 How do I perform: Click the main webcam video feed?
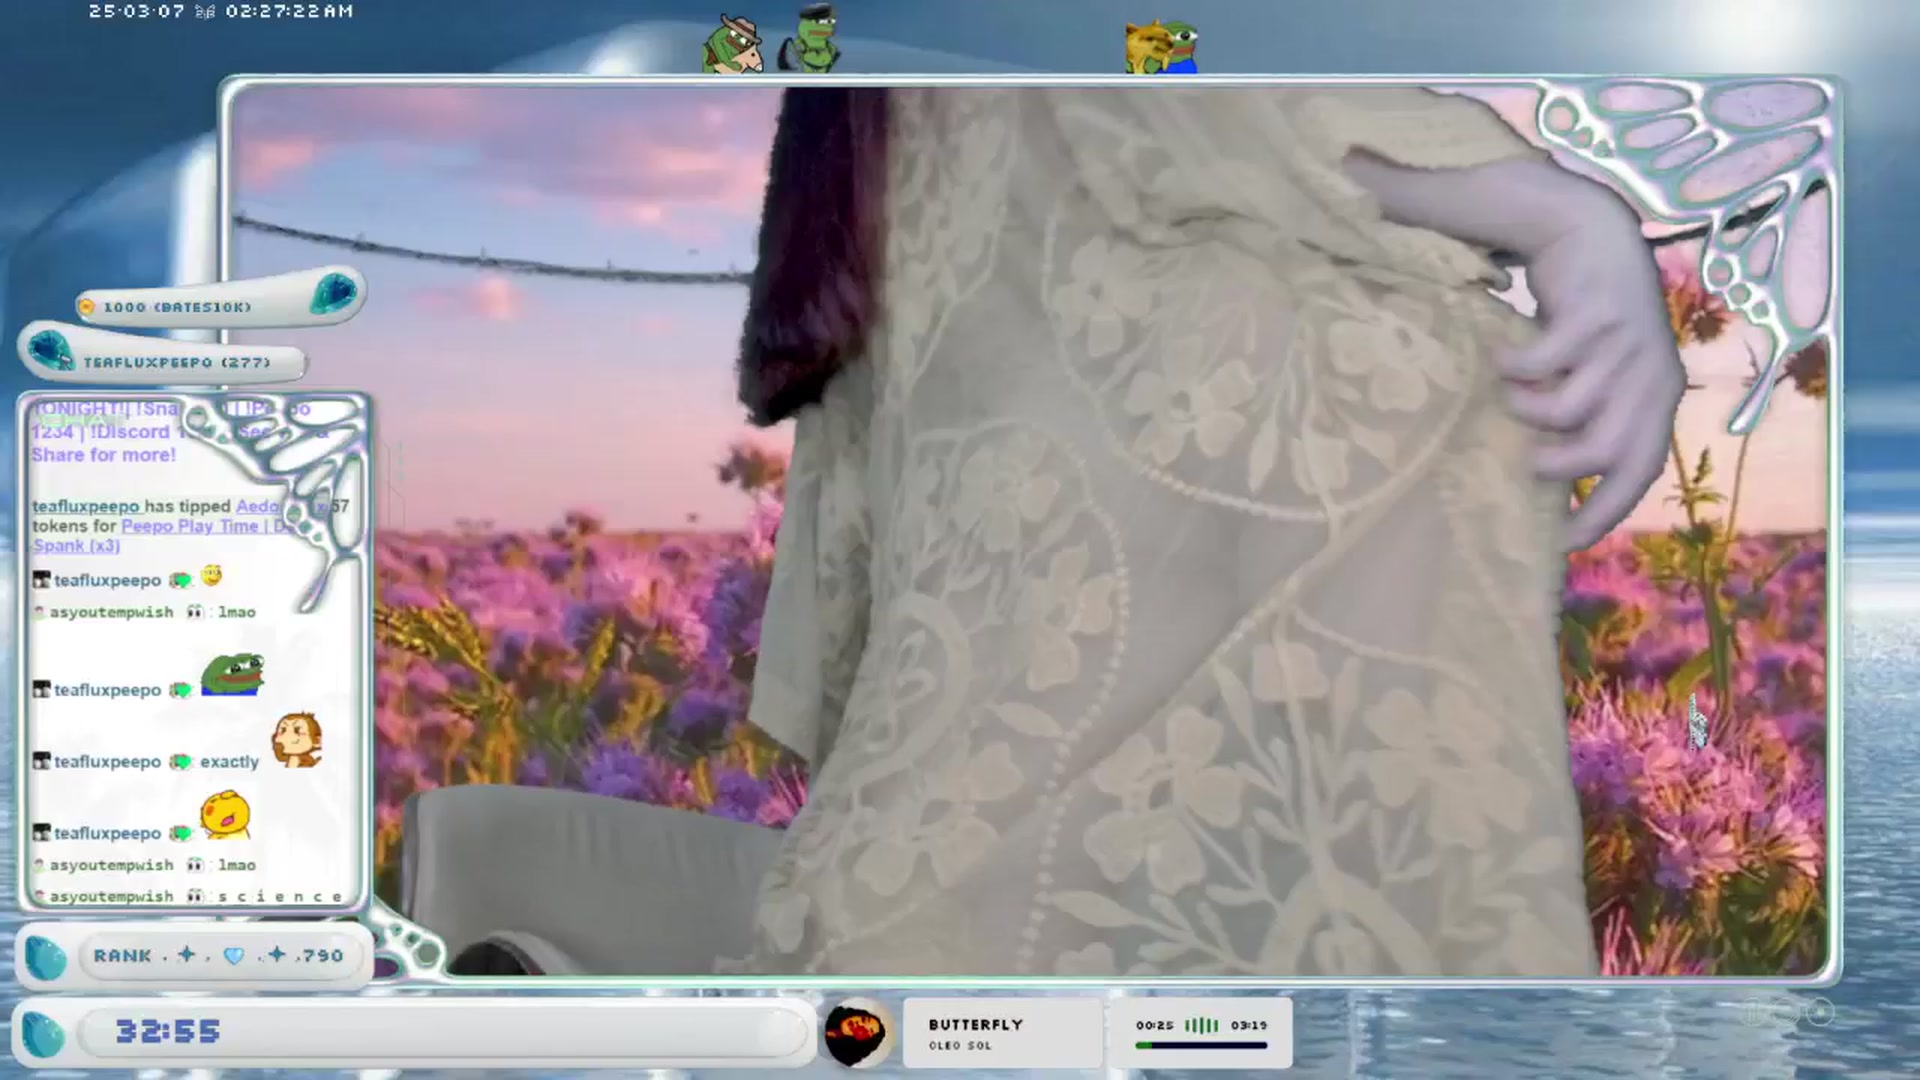[x=1030, y=530]
